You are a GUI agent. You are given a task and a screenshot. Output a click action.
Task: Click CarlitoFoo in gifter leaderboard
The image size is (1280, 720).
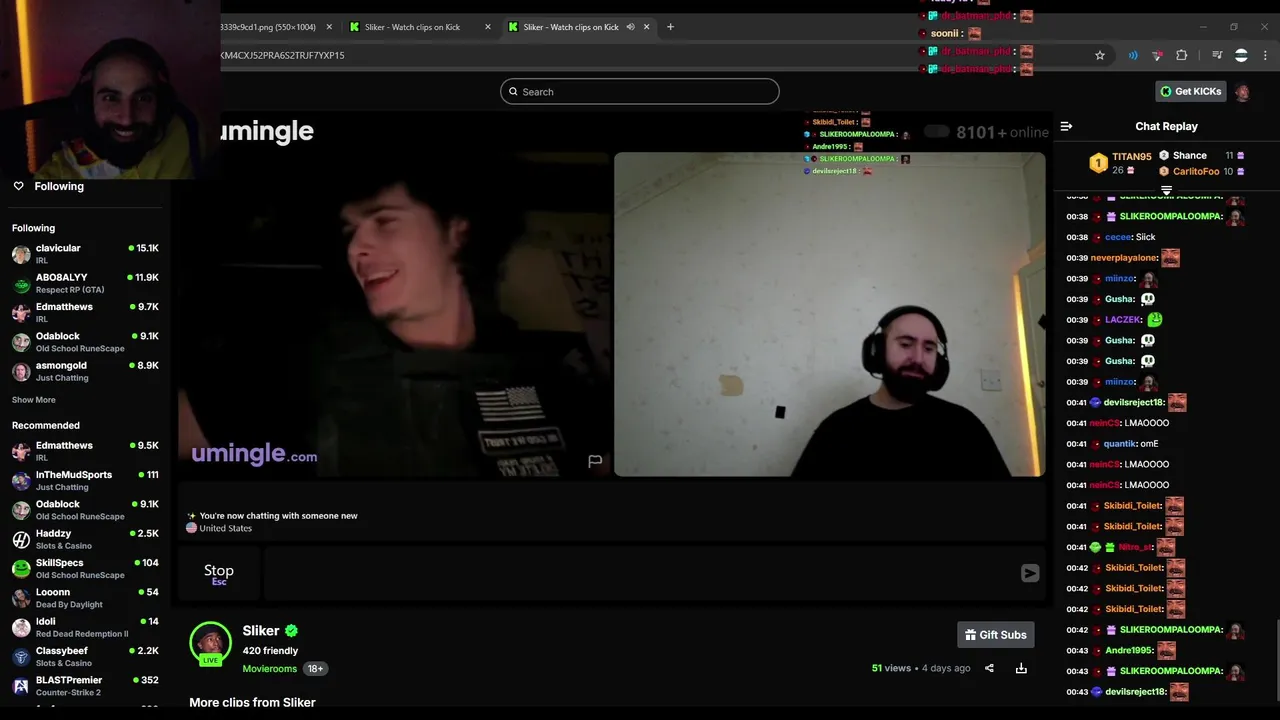pos(1196,171)
